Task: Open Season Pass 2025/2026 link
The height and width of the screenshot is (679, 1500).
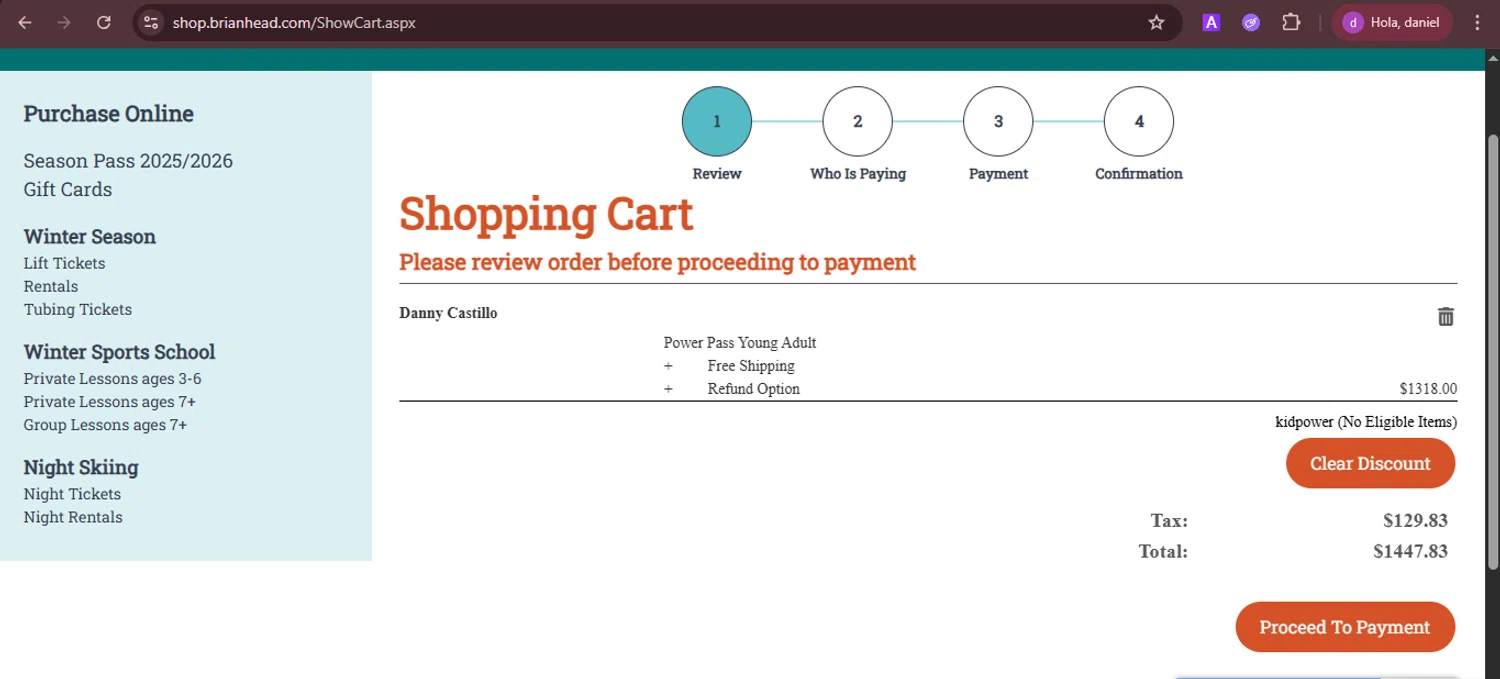Action: coord(128,161)
